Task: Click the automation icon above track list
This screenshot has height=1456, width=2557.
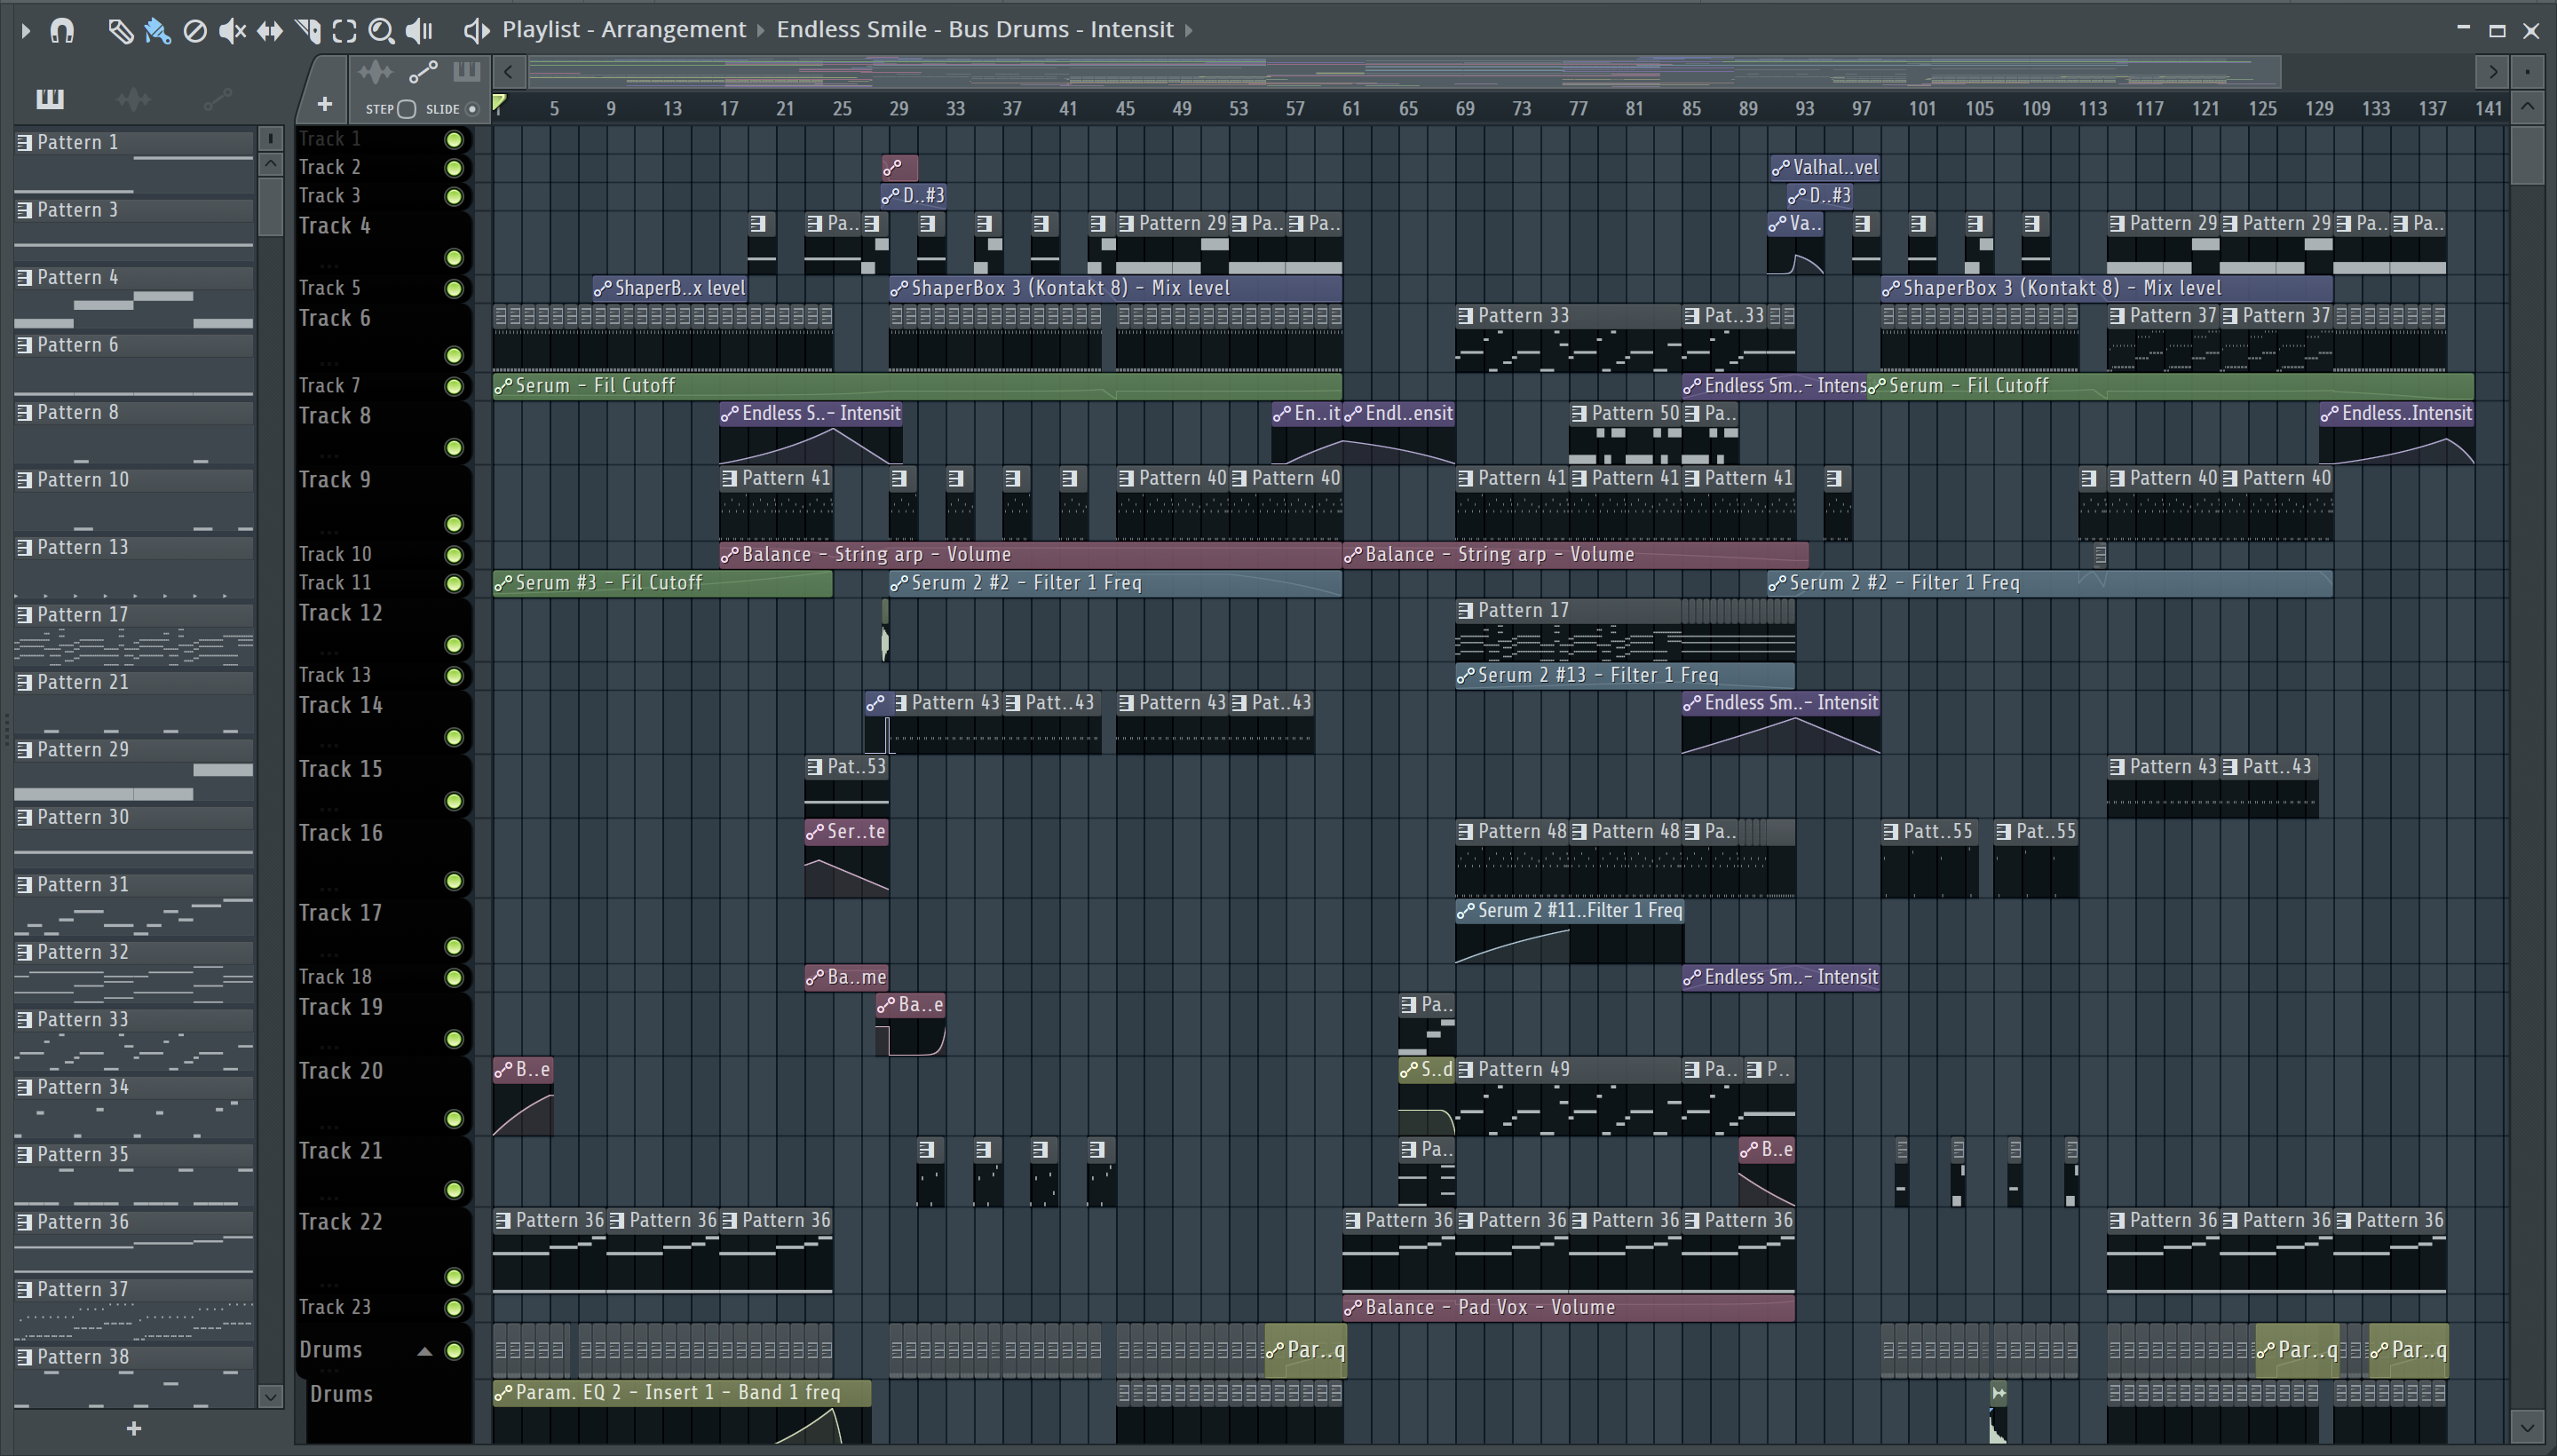Action: pyautogui.click(x=423, y=72)
